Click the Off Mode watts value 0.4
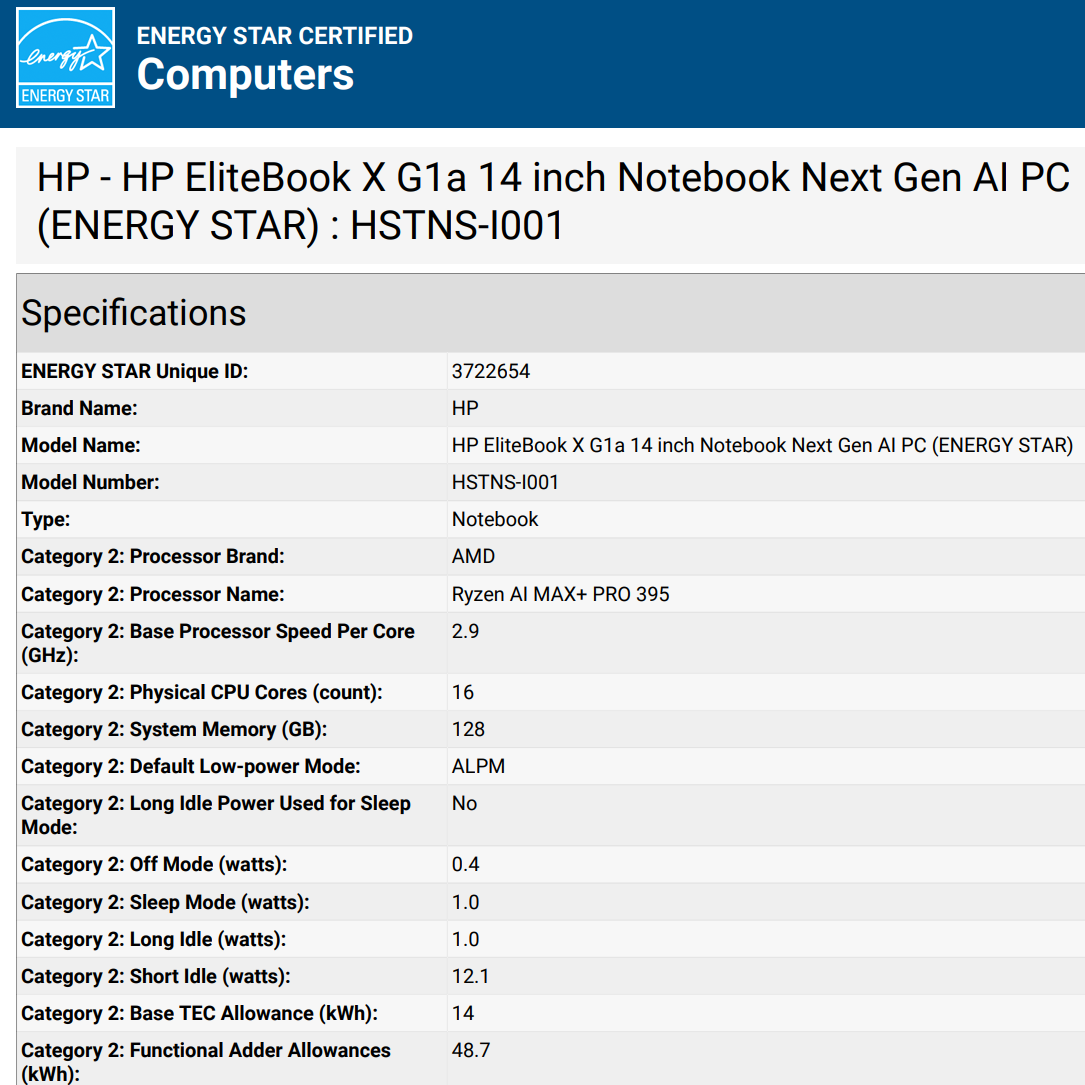The width and height of the screenshot is (1085, 1085). coord(465,864)
